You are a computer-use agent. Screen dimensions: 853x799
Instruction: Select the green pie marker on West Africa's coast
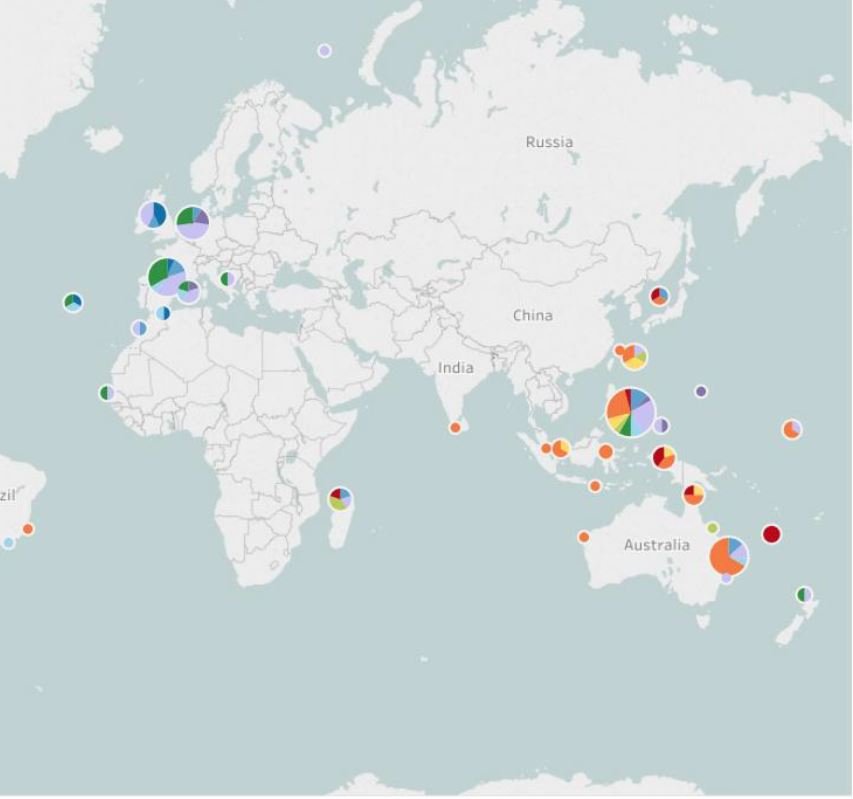click(106, 393)
